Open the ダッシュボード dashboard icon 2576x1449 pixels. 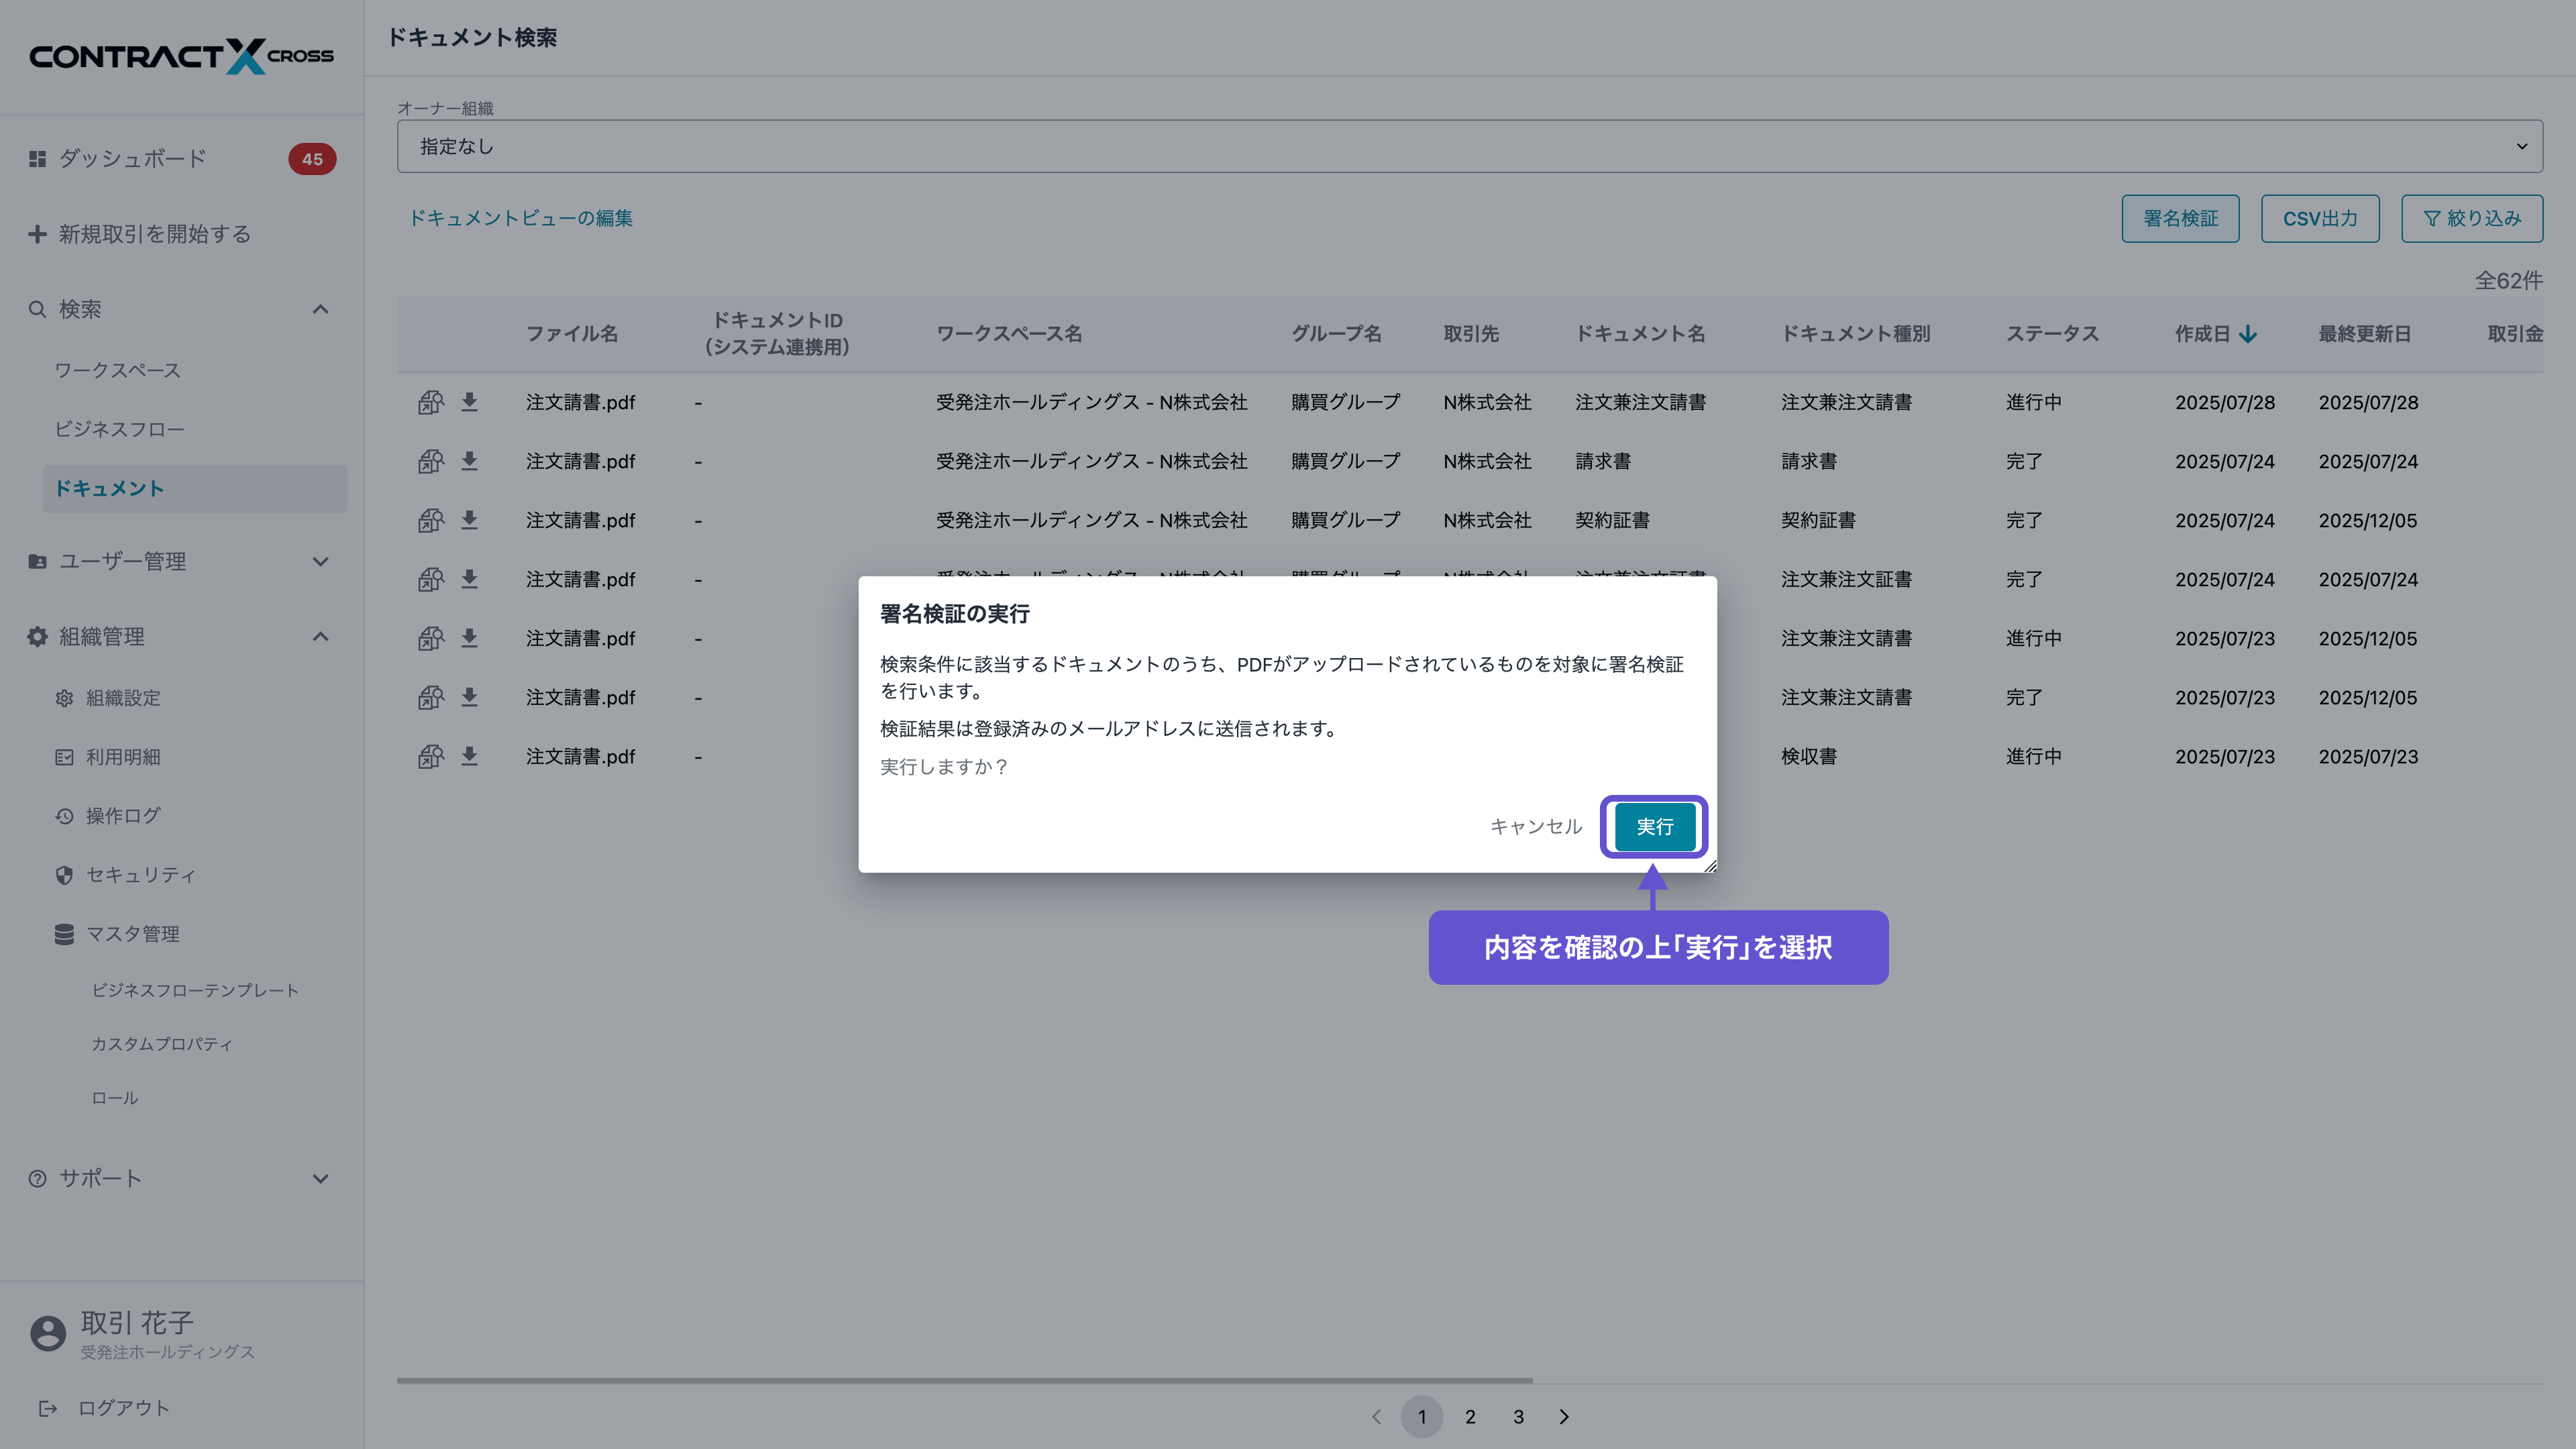pos(37,158)
